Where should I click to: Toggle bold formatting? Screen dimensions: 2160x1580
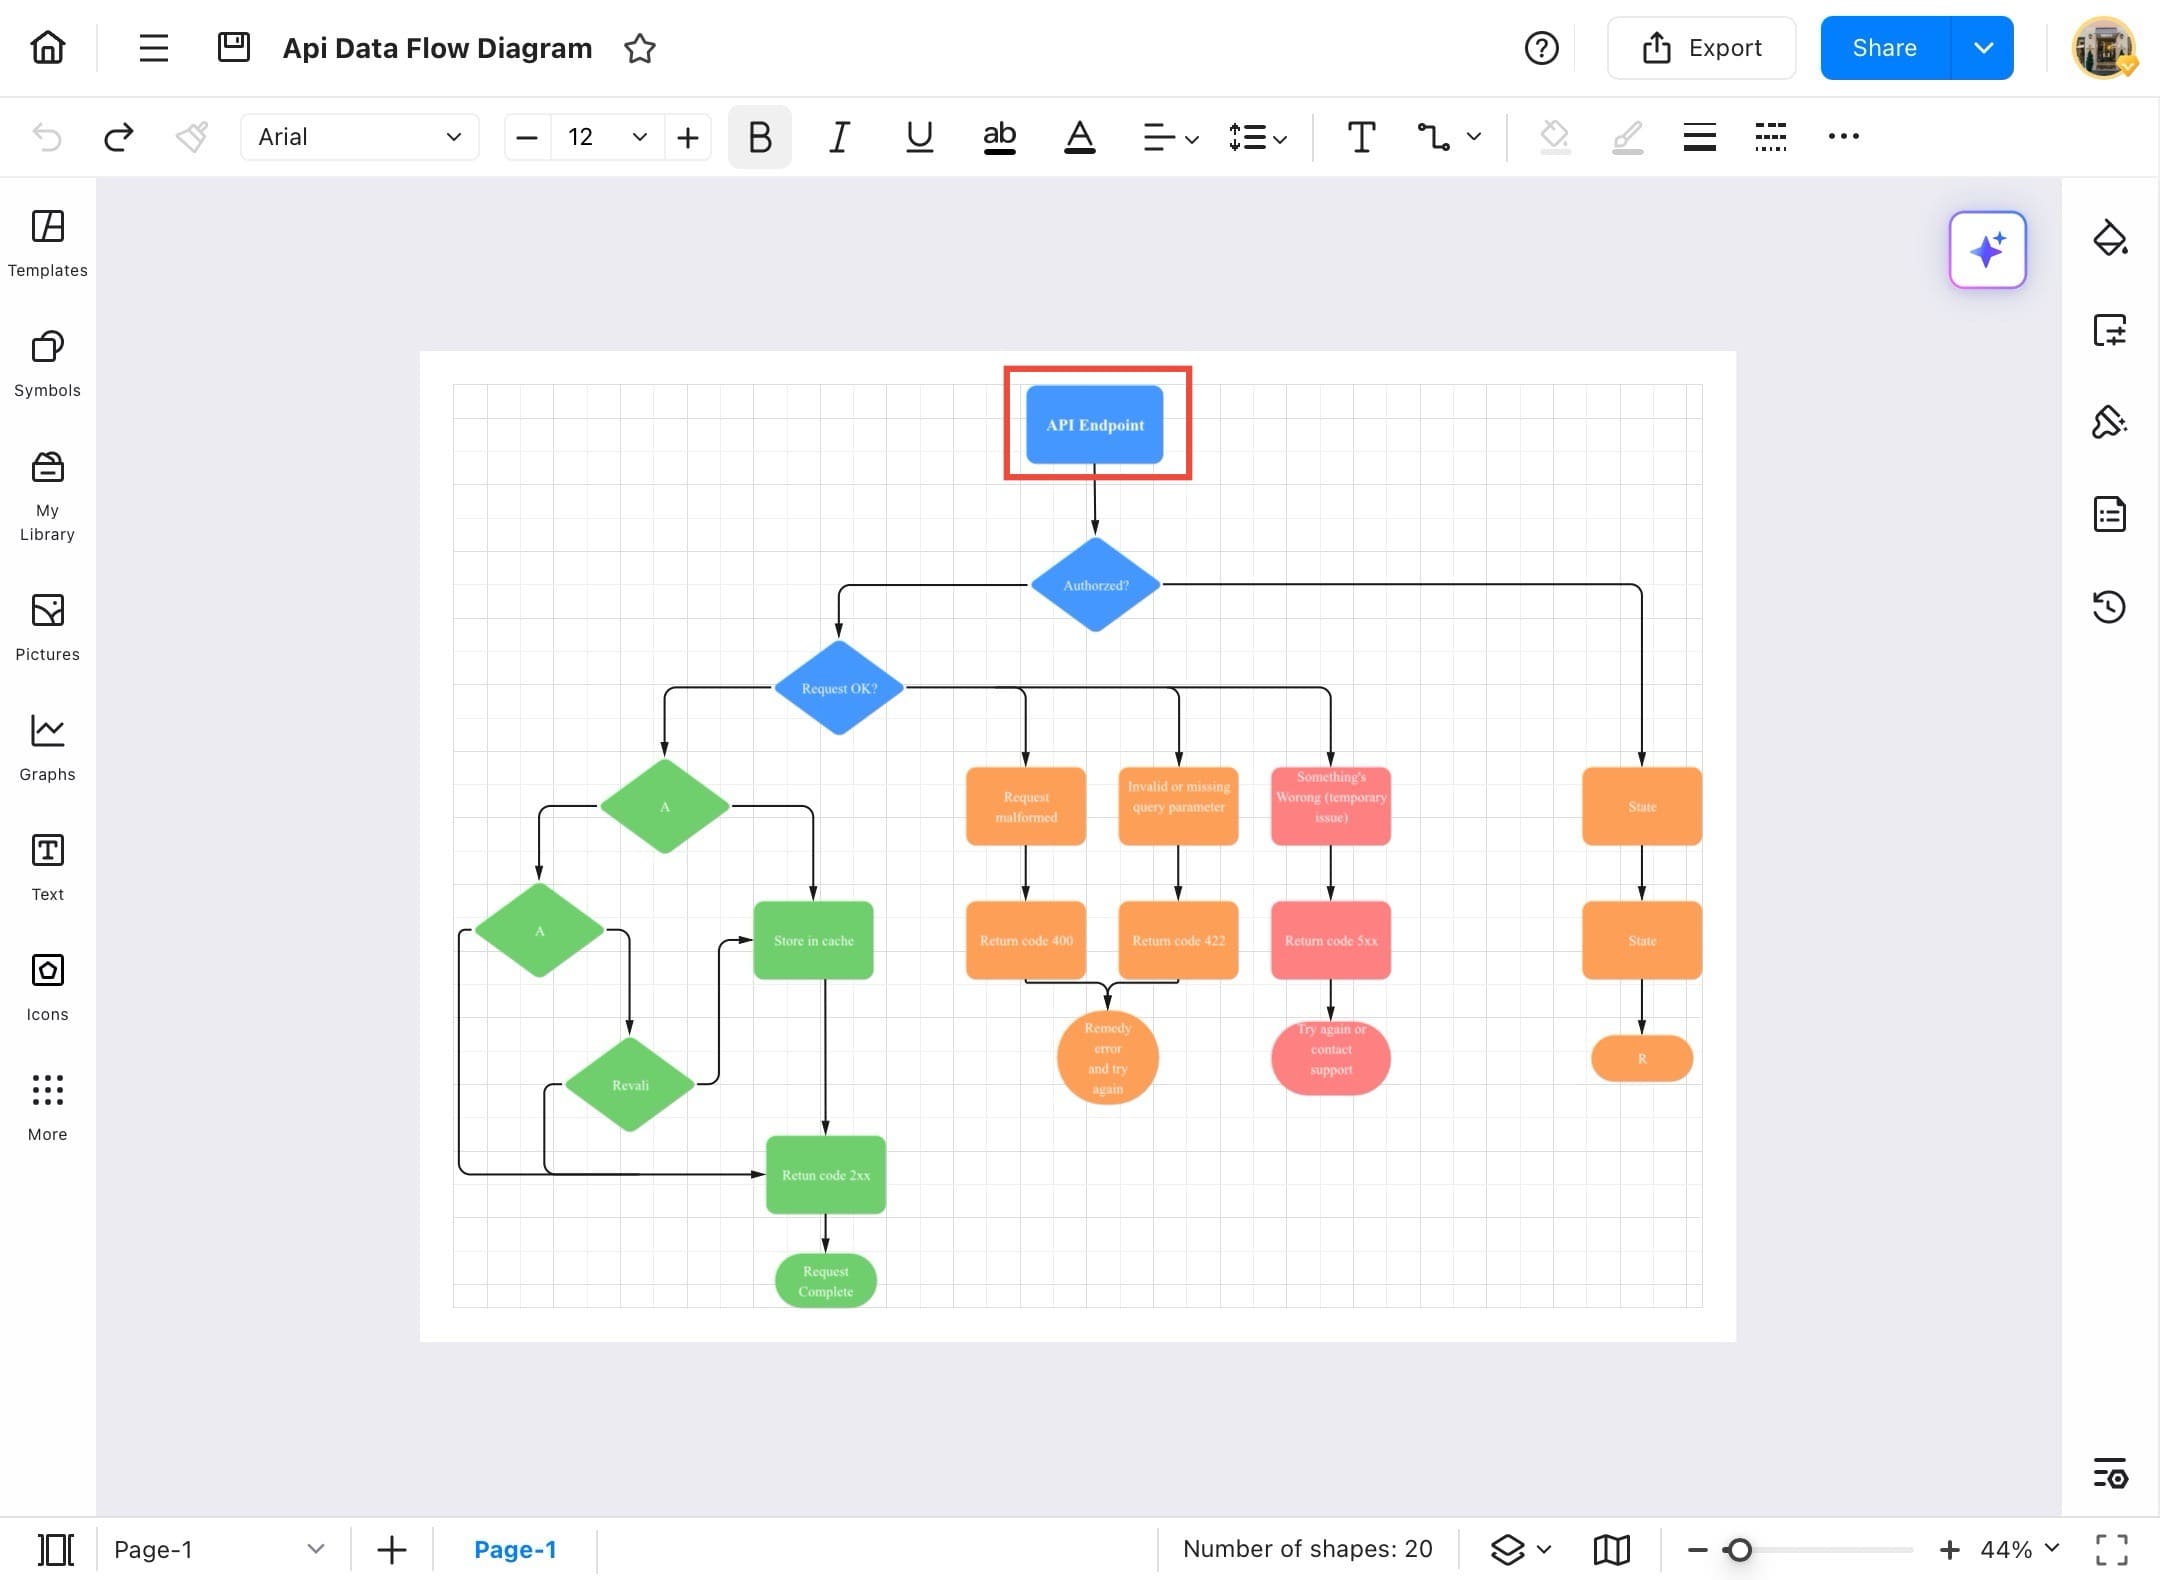pyautogui.click(x=758, y=137)
